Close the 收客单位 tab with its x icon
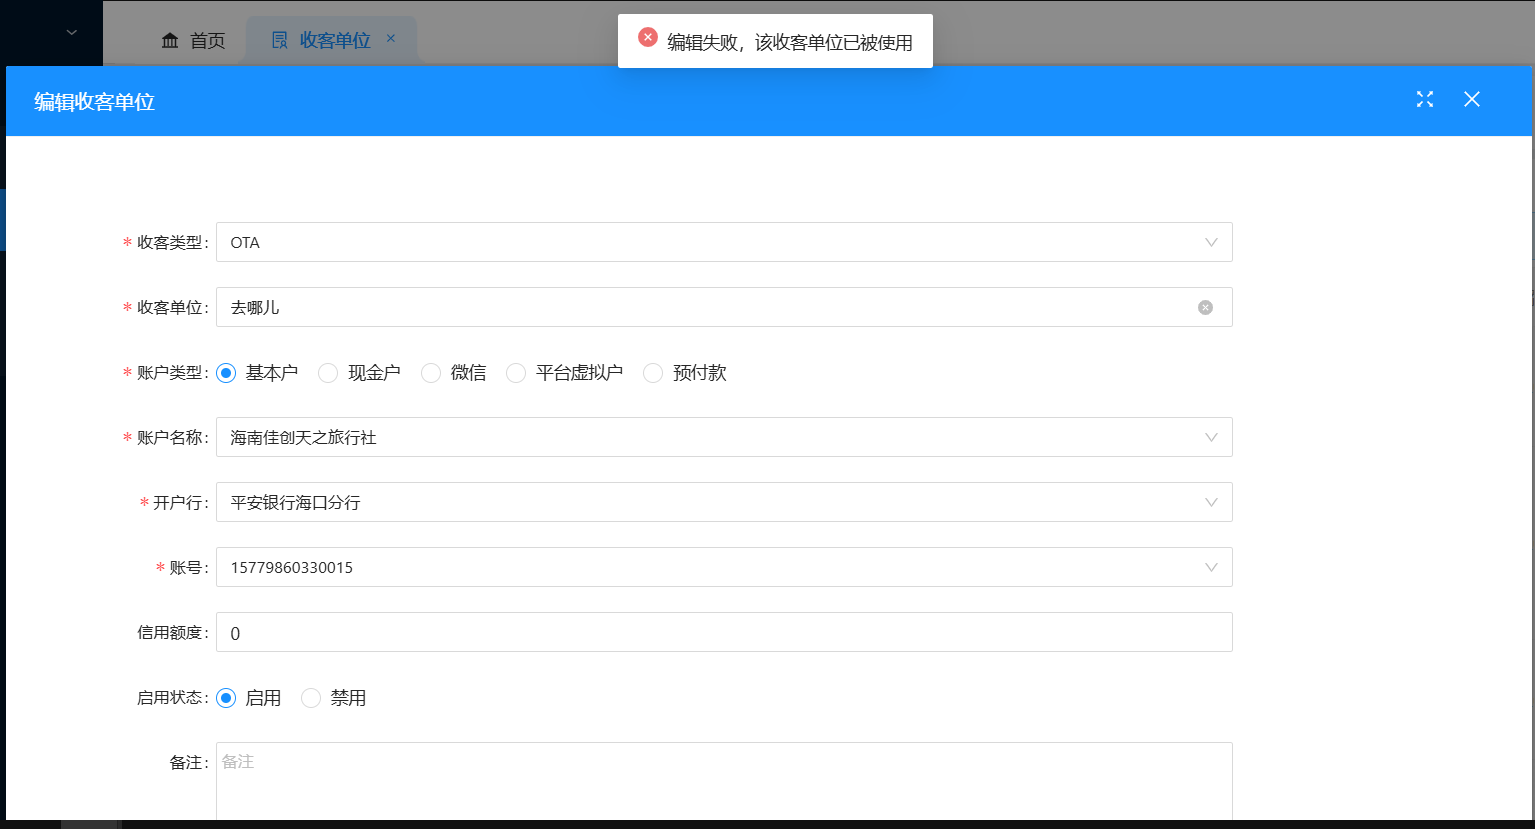This screenshot has height=829, width=1535. pos(391,39)
